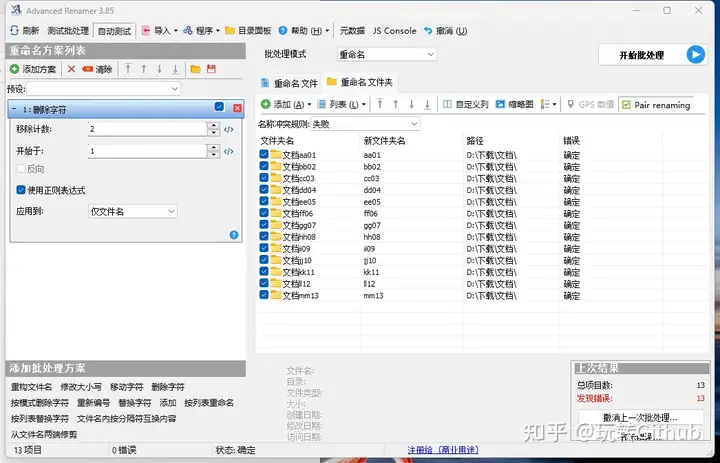Screen dimensions: 720x463
Task: Move item down in file list toolbar
Action: (411, 104)
